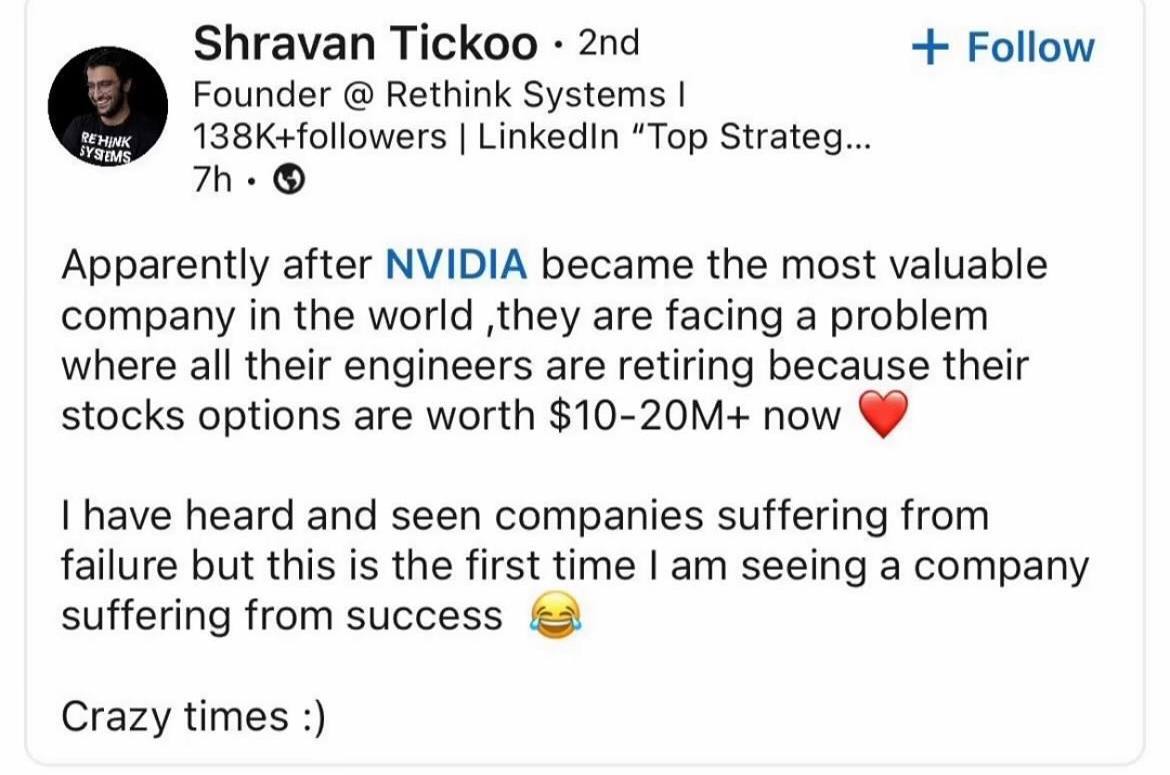This screenshot has width=1170, height=775.
Task: Click the Follow button
Action: [1003, 48]
